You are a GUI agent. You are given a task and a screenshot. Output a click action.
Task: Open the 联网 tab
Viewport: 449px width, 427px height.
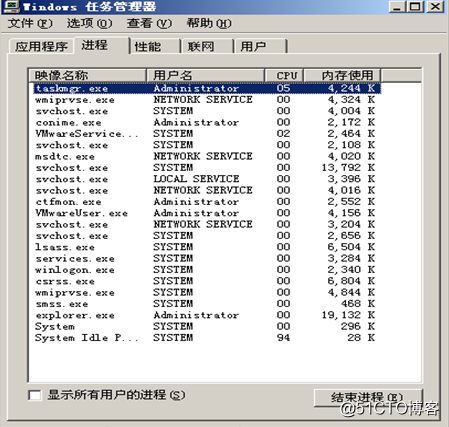tap(208, 46)
